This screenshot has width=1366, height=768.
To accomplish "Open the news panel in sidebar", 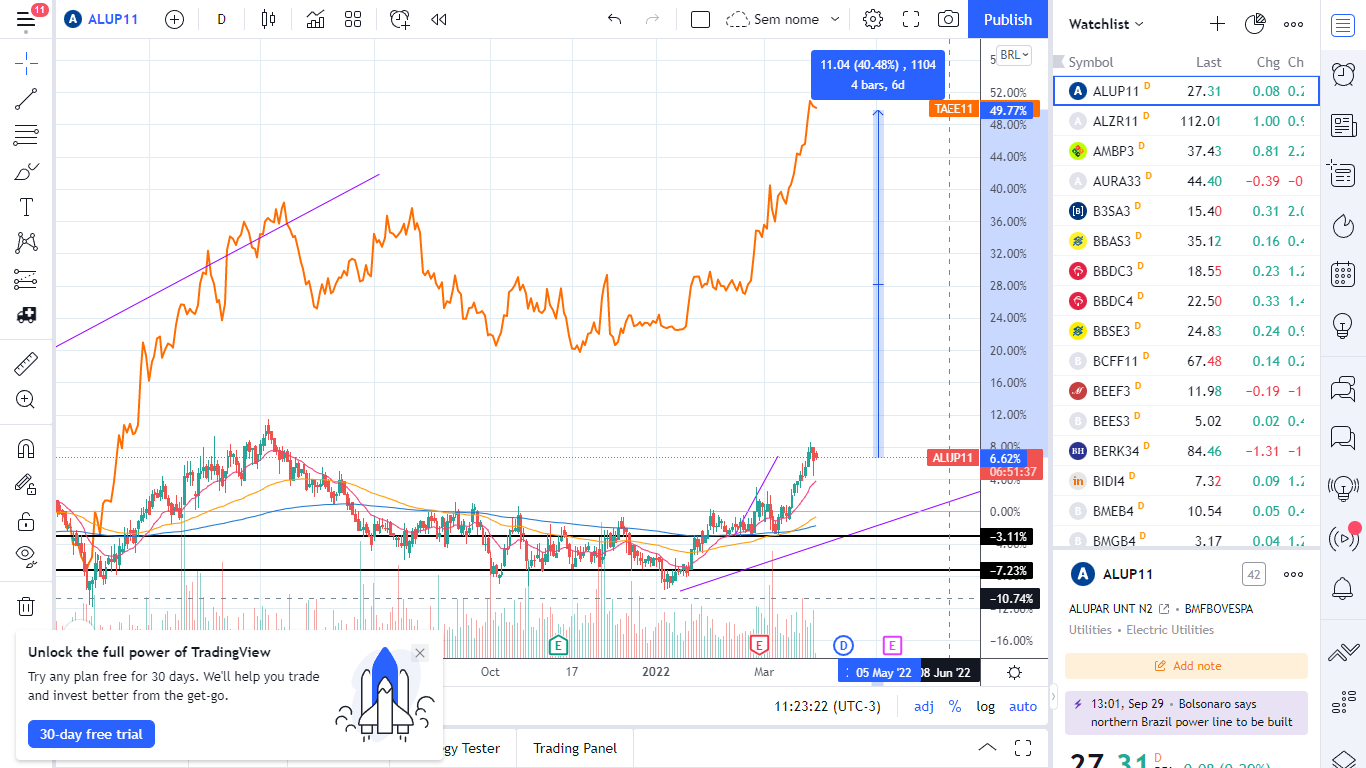I will (1343, 125).
